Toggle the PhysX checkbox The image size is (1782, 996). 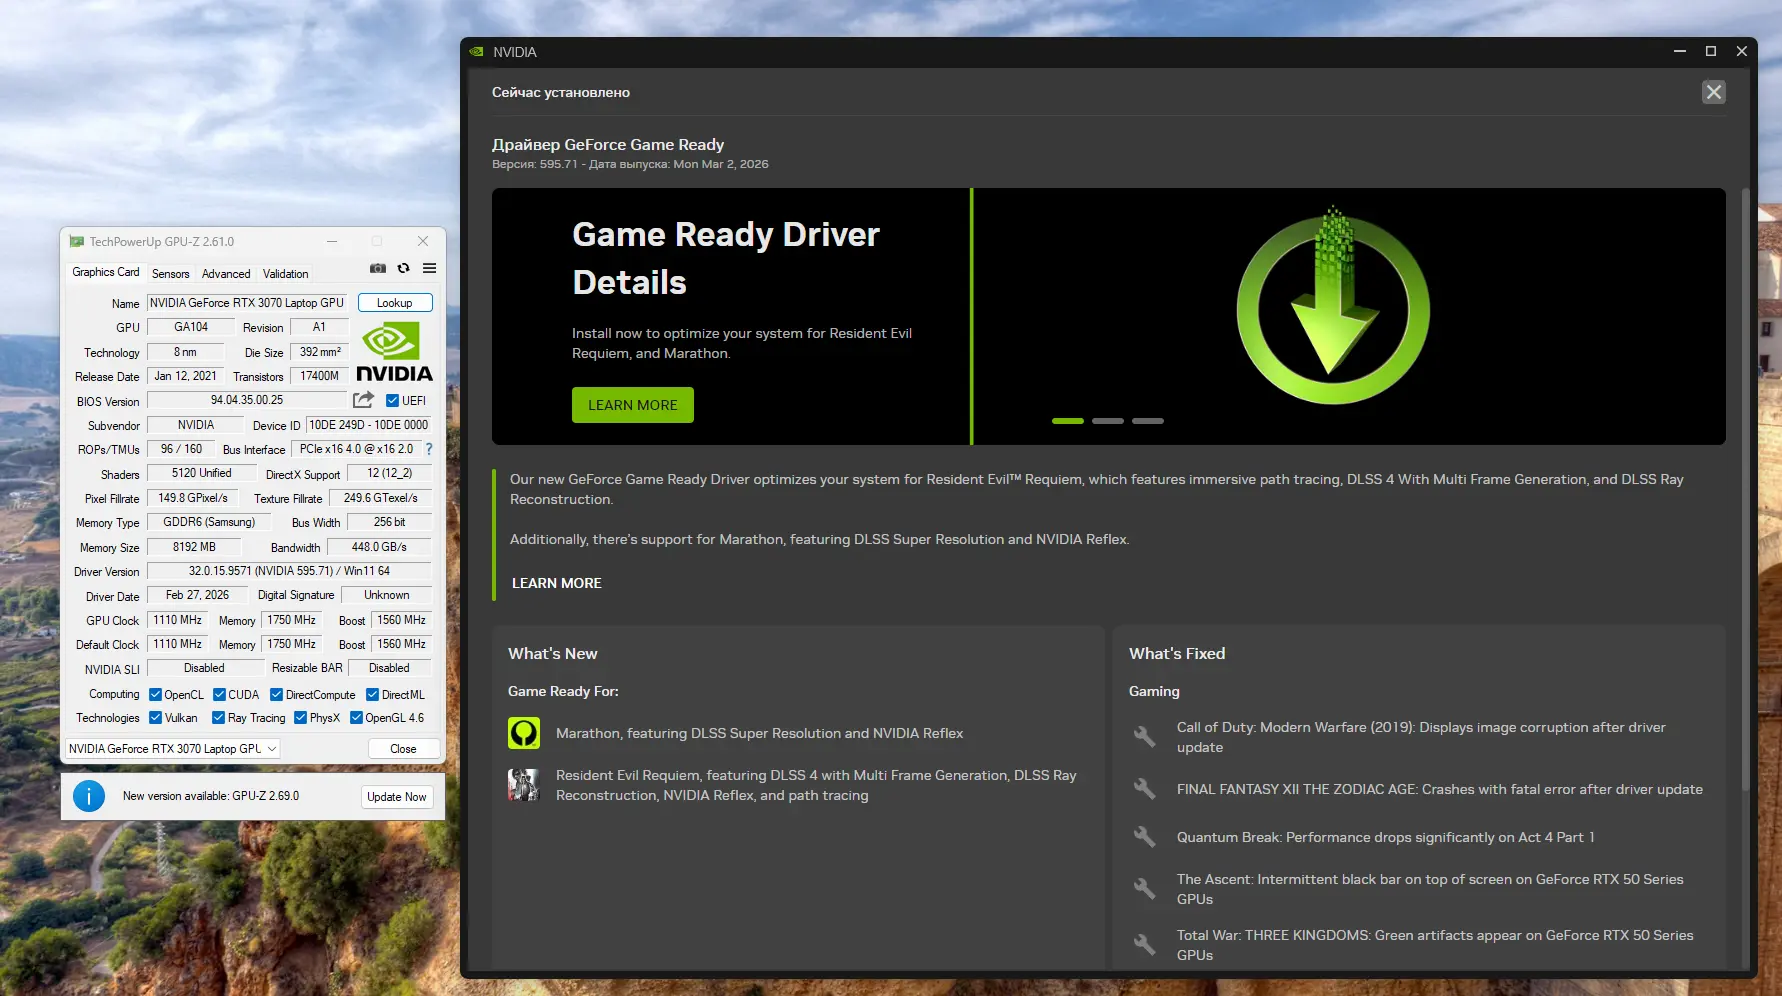point(300,718)
